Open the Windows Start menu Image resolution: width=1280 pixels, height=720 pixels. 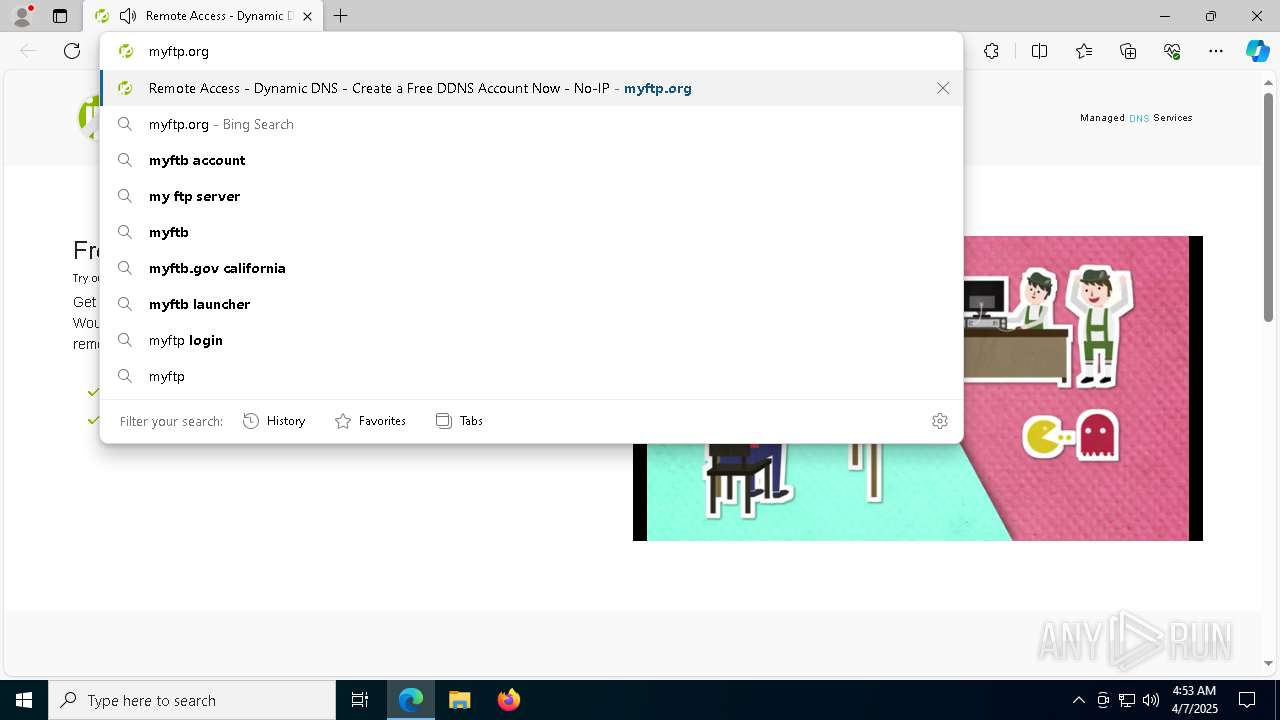[24, 700]
